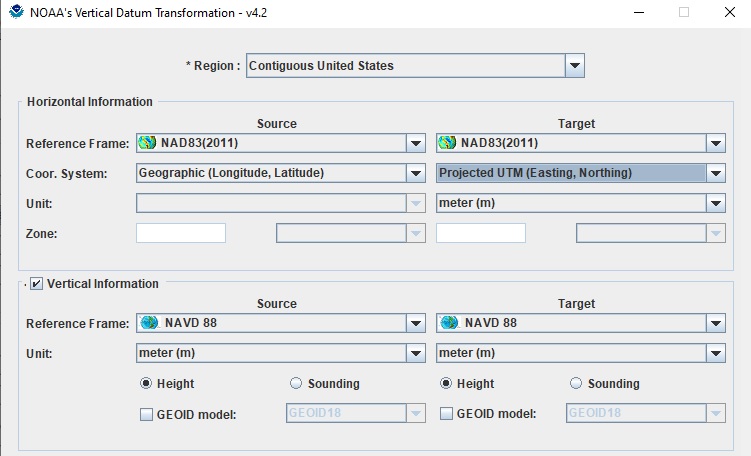Click the disabled source horizontal Unit dropdown
751x456 pixels.
(x=281, y=203)
